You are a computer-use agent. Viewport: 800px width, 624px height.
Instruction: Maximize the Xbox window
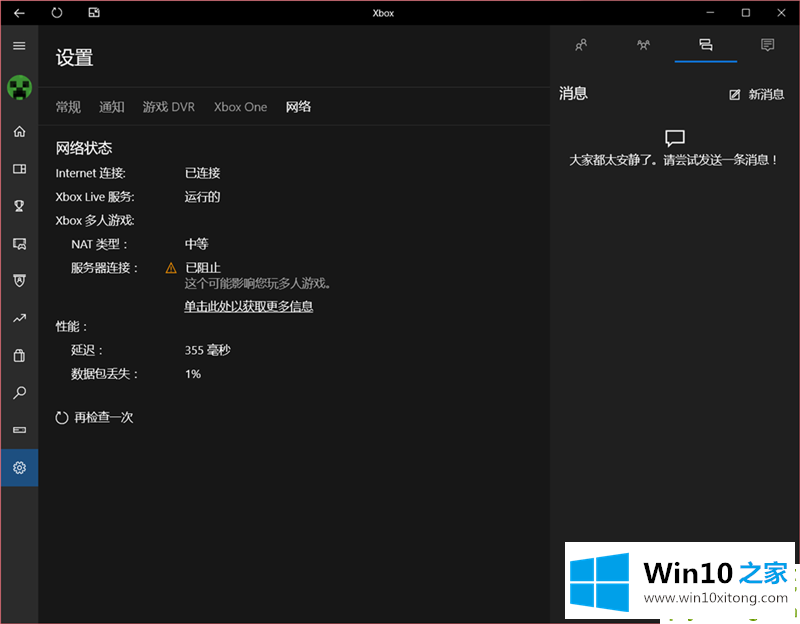click(746, 13)
